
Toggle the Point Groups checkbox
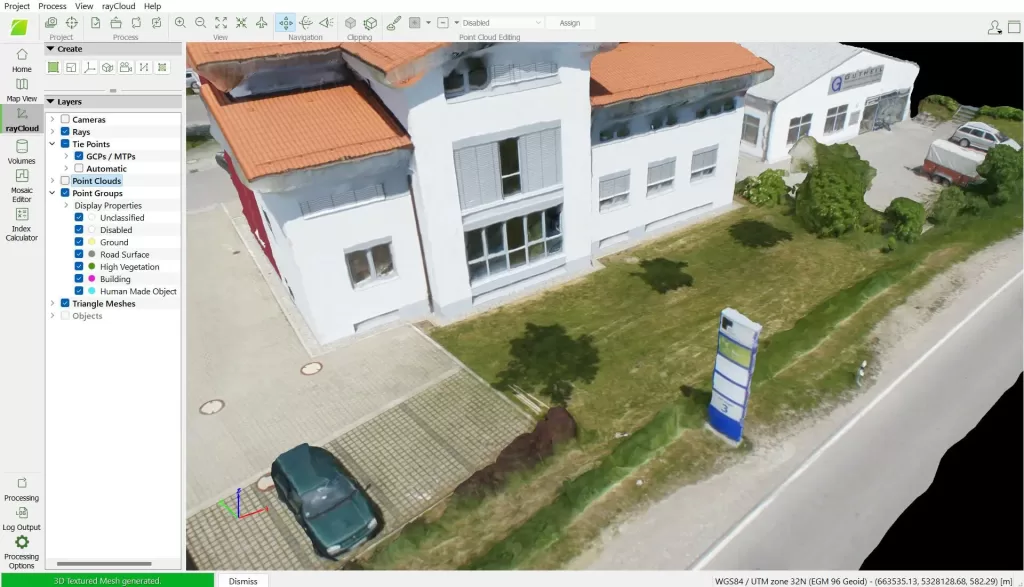65,193
